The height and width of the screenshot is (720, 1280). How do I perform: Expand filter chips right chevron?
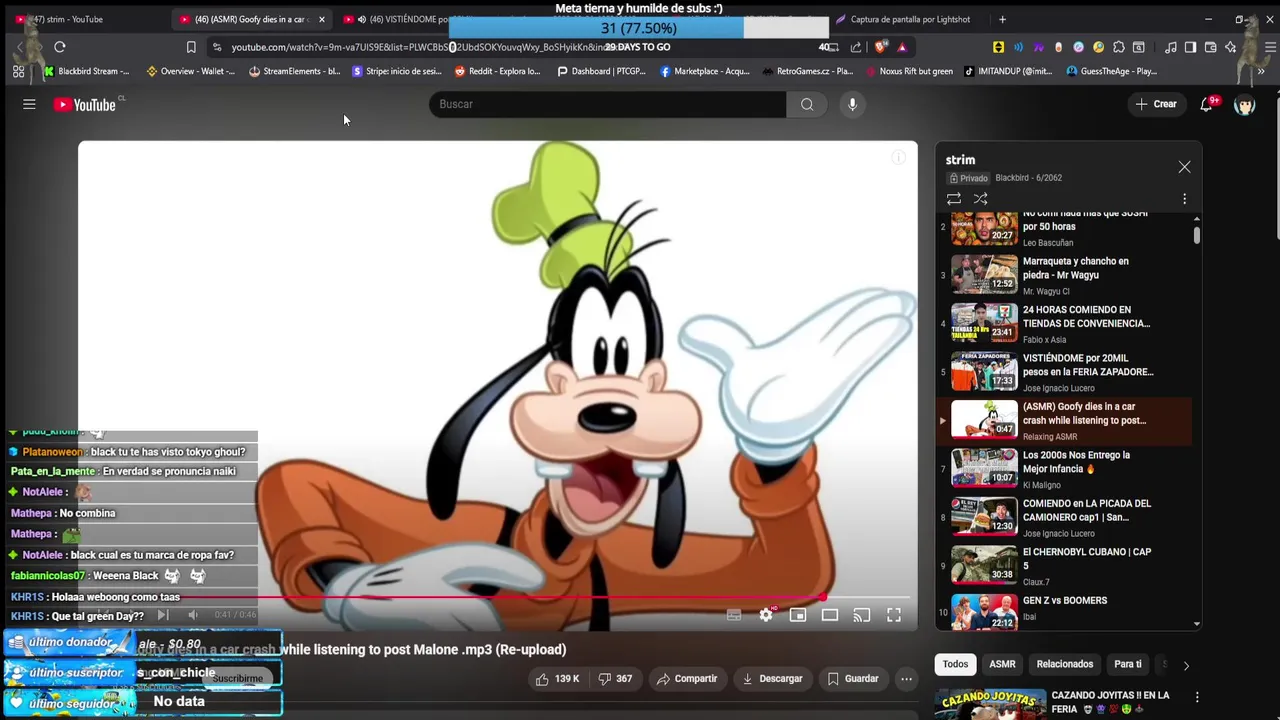(x=1186, y=665)
